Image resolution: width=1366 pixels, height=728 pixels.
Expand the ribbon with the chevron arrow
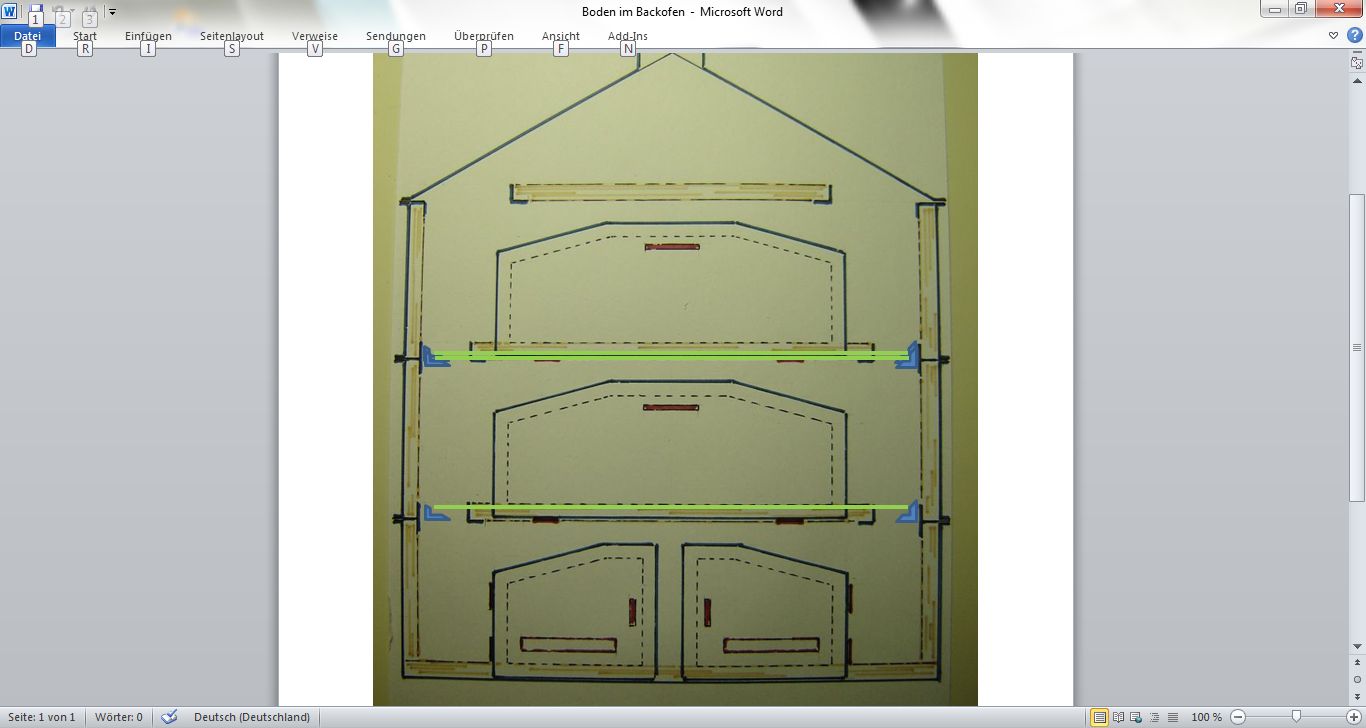(x=1333, y=35)
